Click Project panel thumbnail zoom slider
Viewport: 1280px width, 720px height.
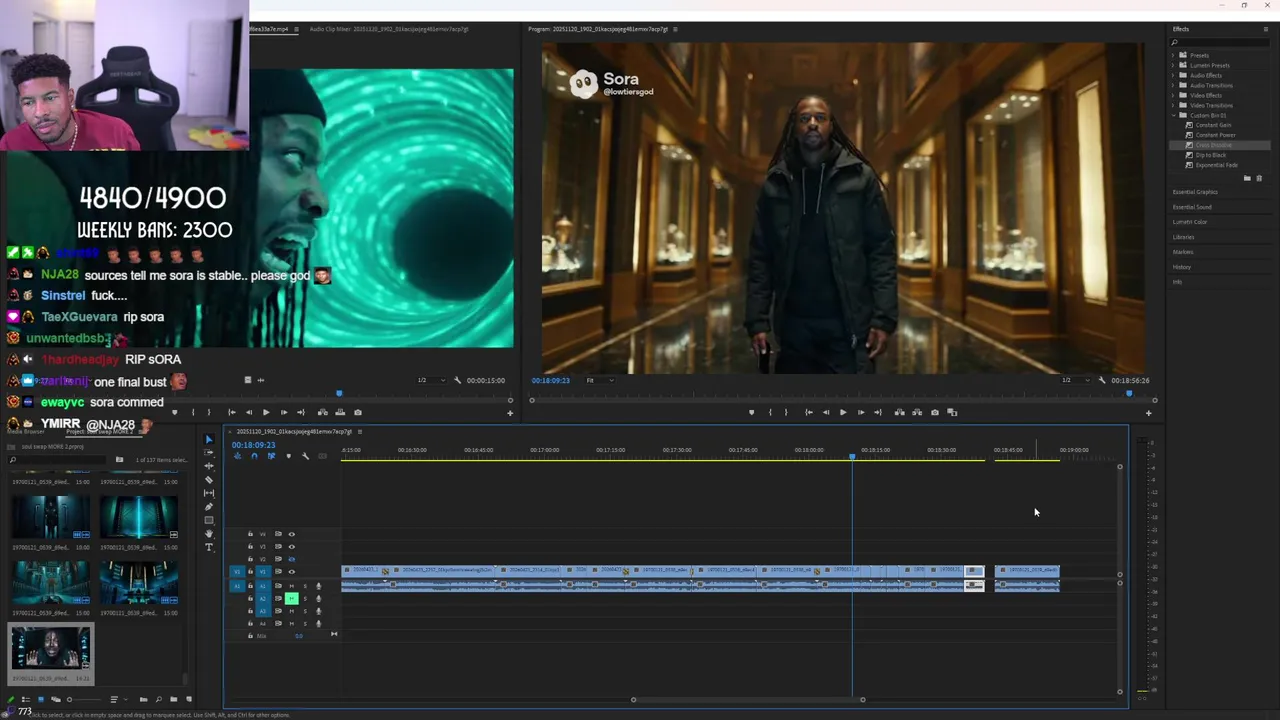85,699
